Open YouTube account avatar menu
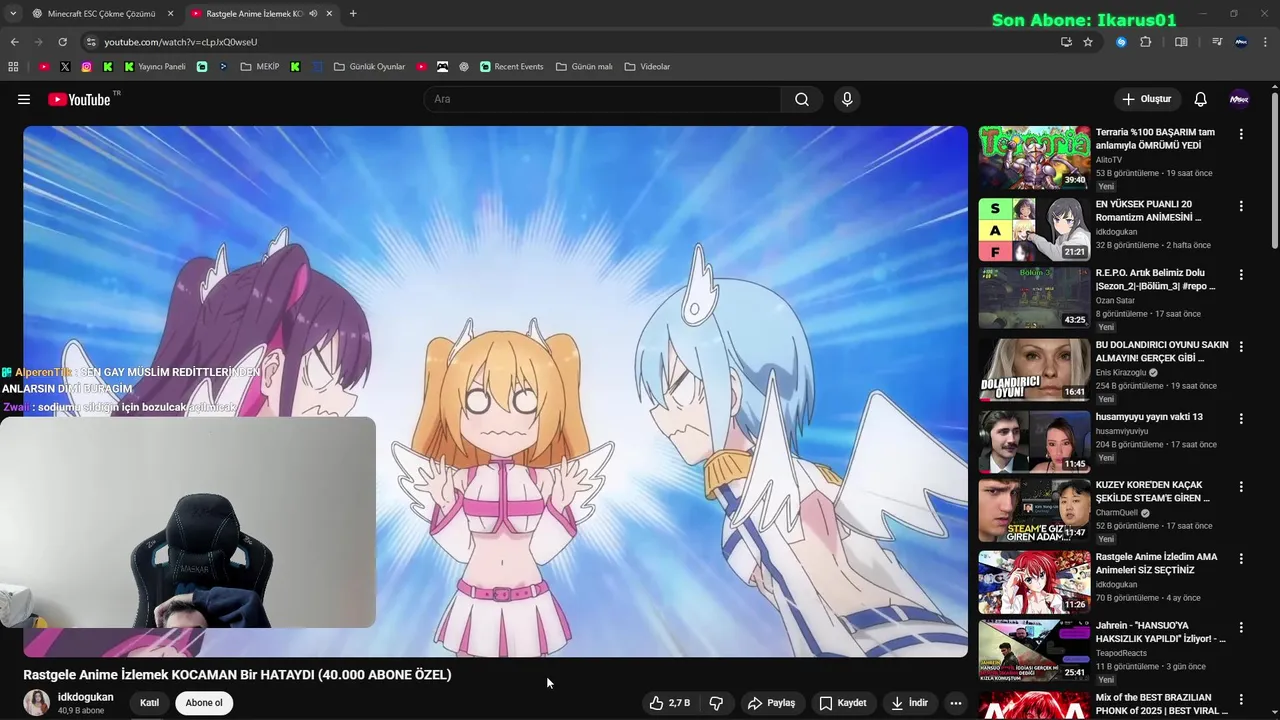The image size is (1280, 720). point(1239,99)
